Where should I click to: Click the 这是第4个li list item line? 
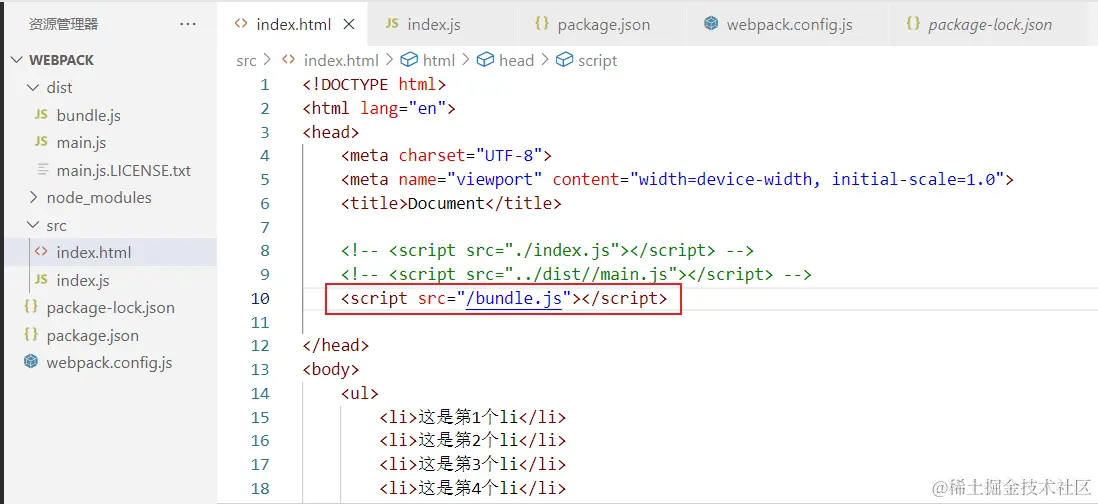473,489
